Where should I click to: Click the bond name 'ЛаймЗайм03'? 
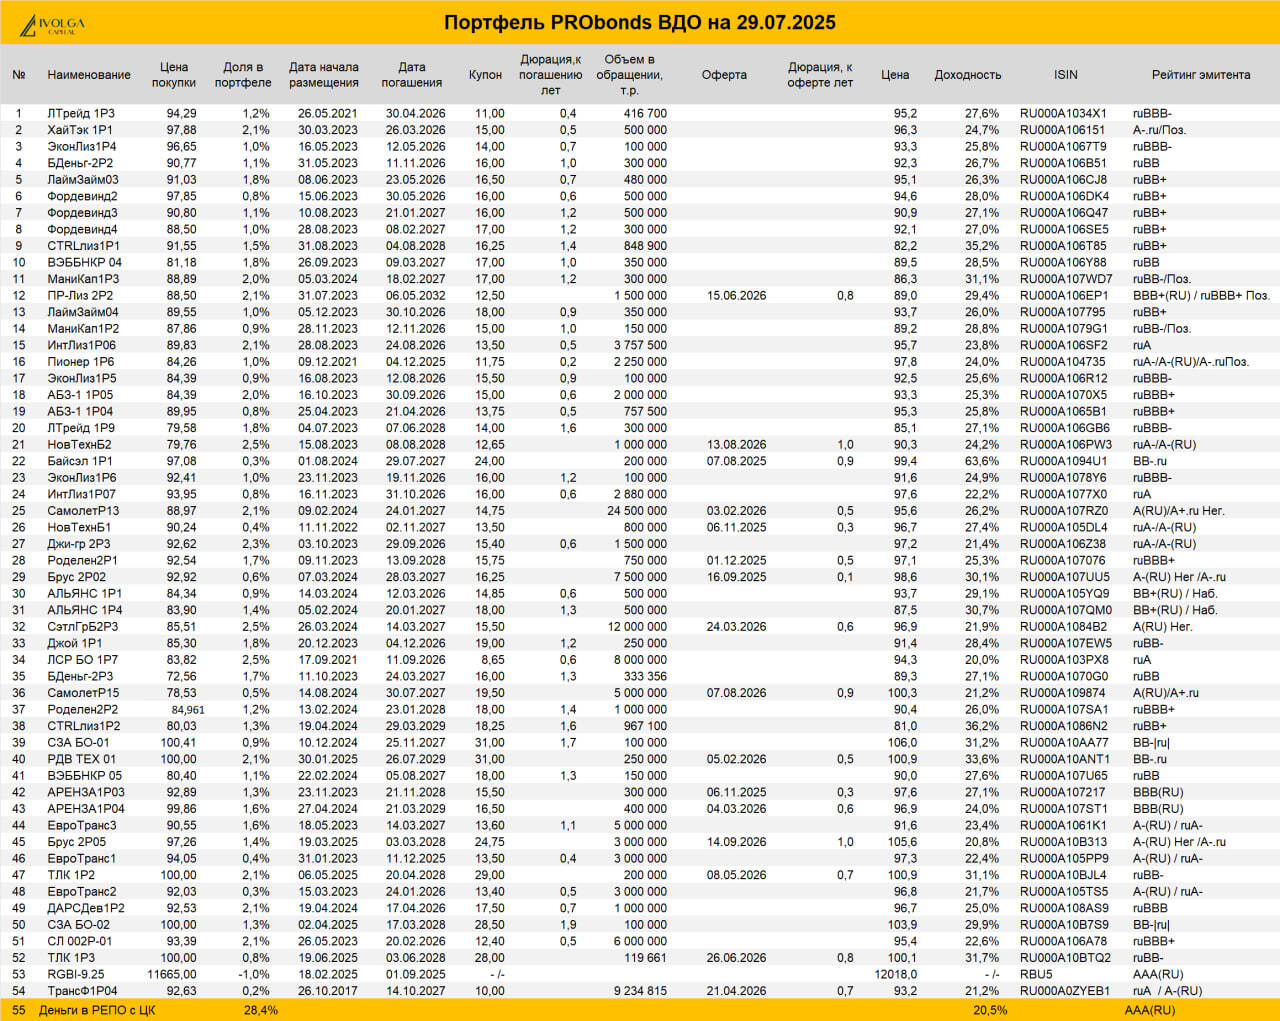(x=83, y=180)
